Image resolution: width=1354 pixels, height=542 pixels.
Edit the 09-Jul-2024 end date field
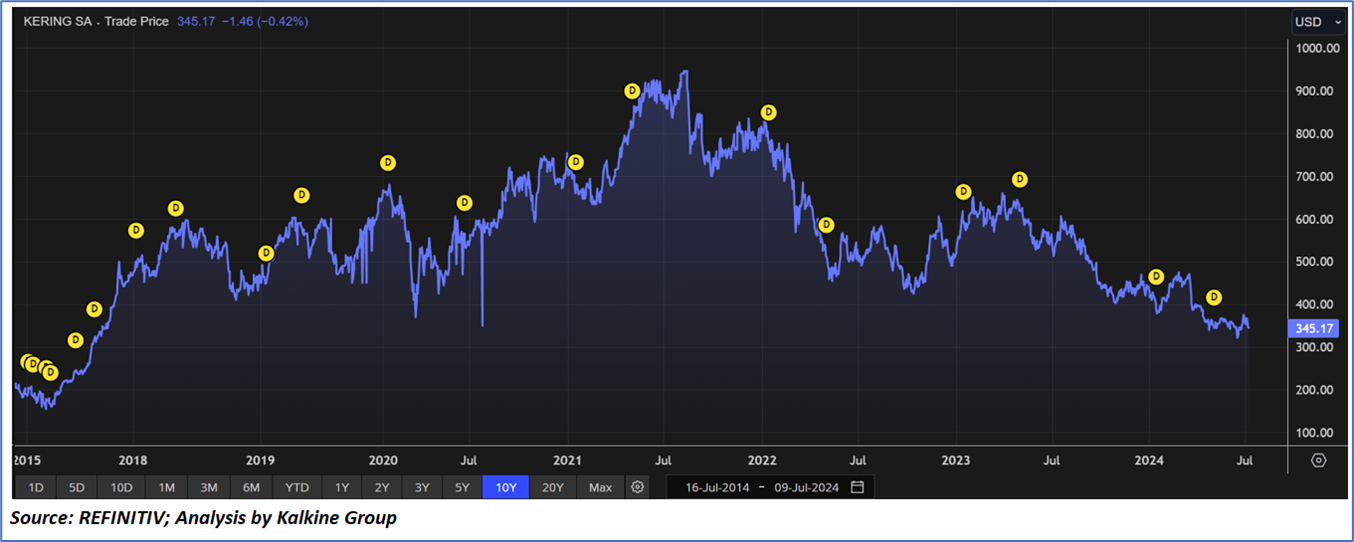click(806, 487)
